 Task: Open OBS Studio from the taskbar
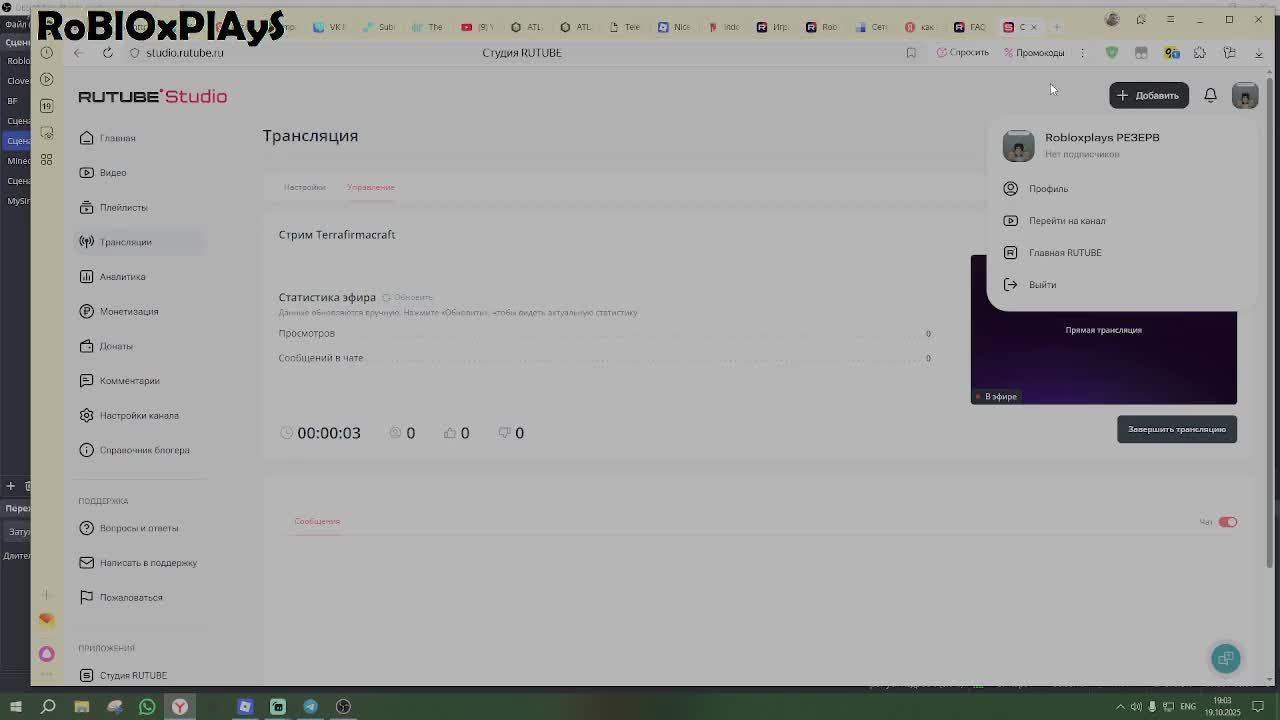click(344, 707)
